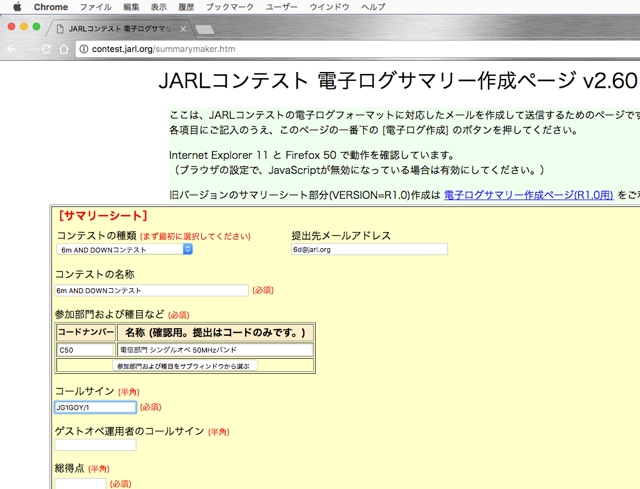This screenshot has height=489, width=640.
Task: Open the ウインドウ menu
Action: coord(329,7)
